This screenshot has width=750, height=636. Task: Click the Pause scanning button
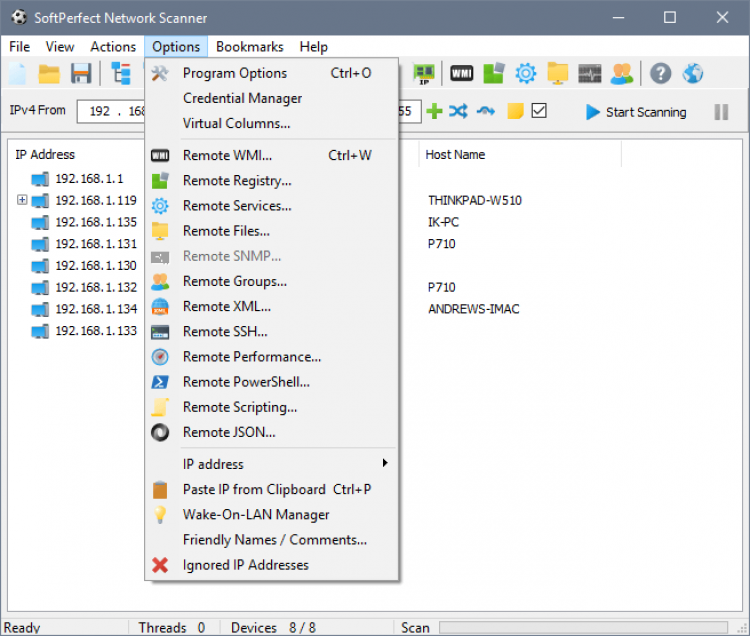pos(721,112)
